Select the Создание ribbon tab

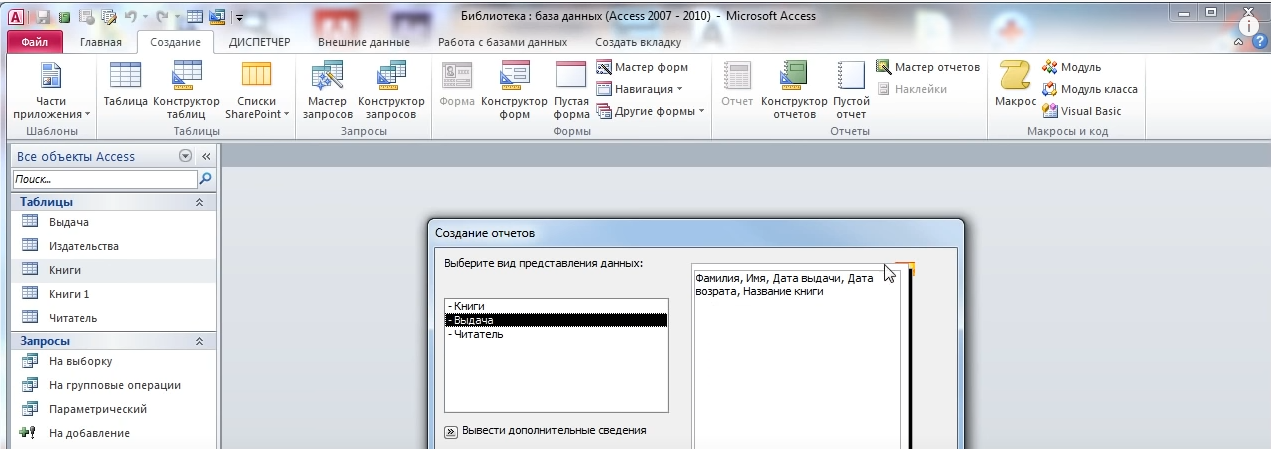[x=175, y=42]
